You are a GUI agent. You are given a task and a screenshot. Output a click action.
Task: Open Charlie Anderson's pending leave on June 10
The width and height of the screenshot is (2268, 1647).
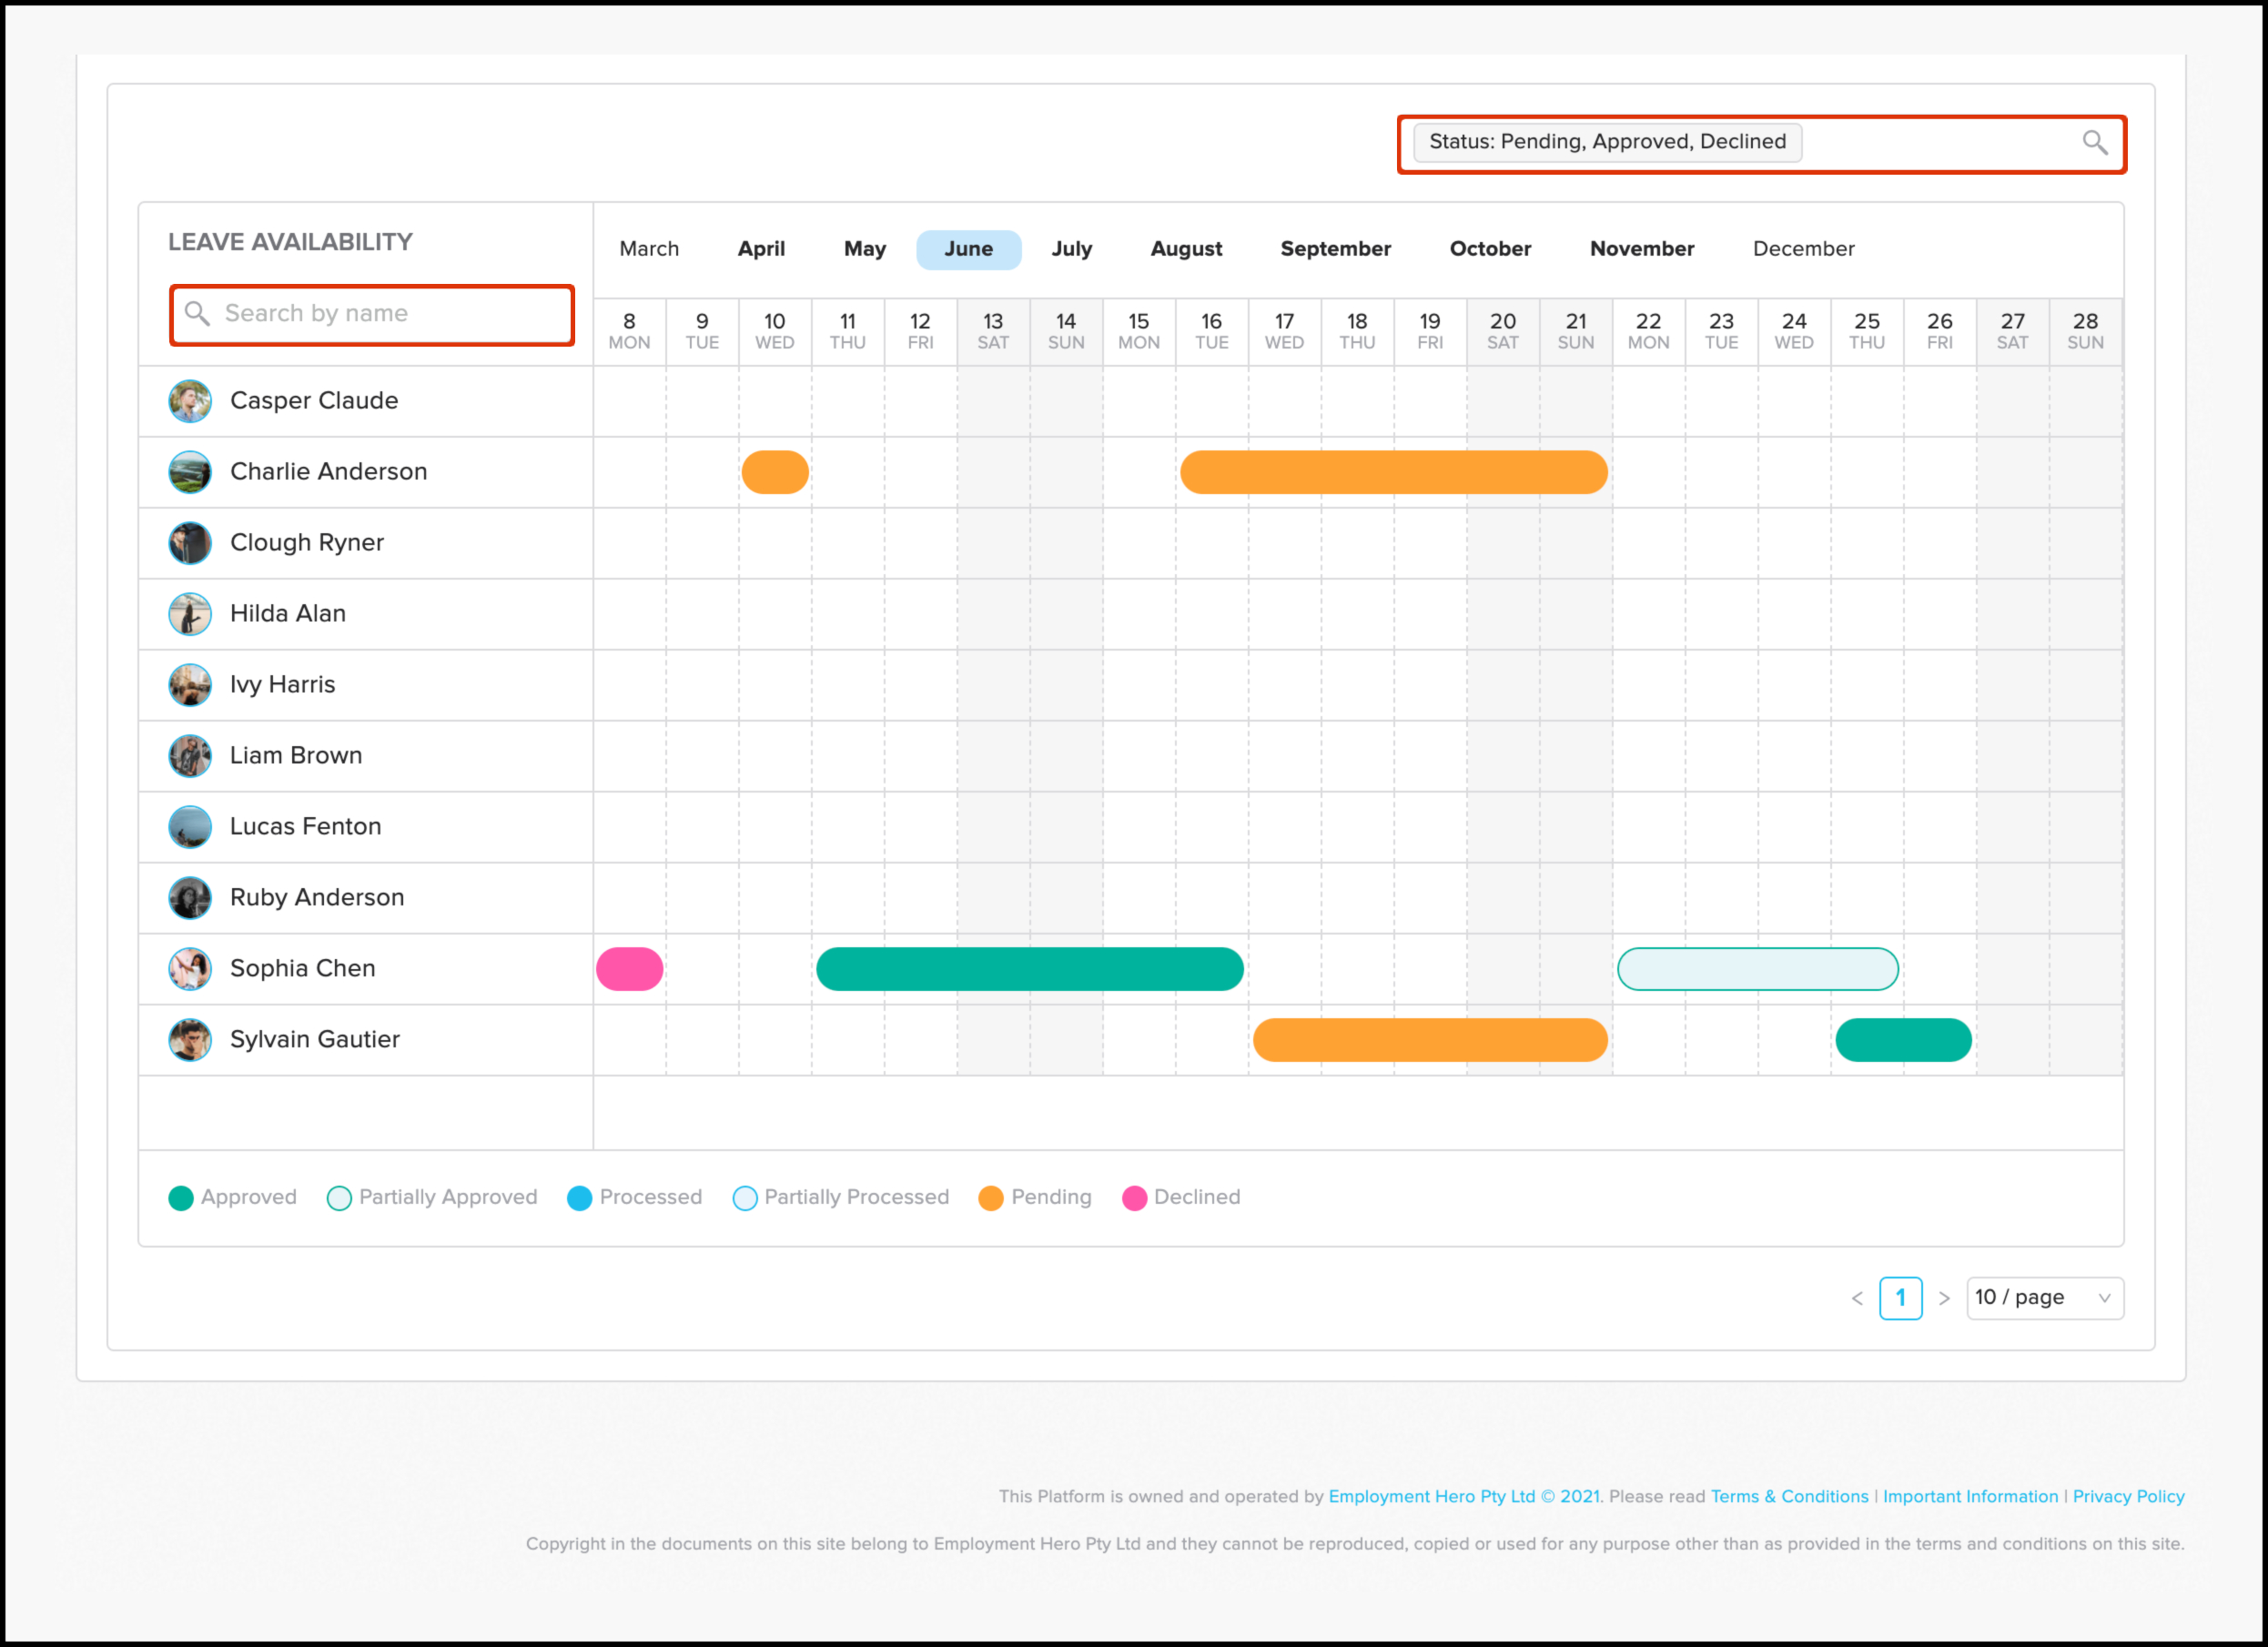(x=775, y=472)
